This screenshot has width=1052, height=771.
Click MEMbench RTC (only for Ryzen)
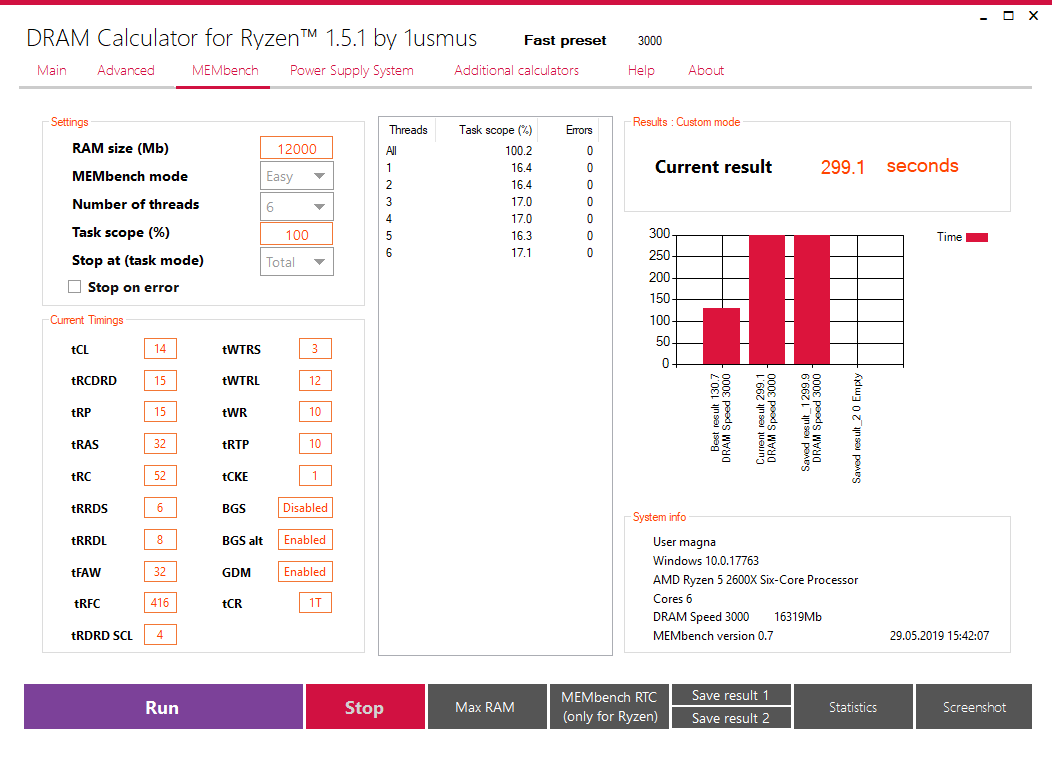point(609,707)
